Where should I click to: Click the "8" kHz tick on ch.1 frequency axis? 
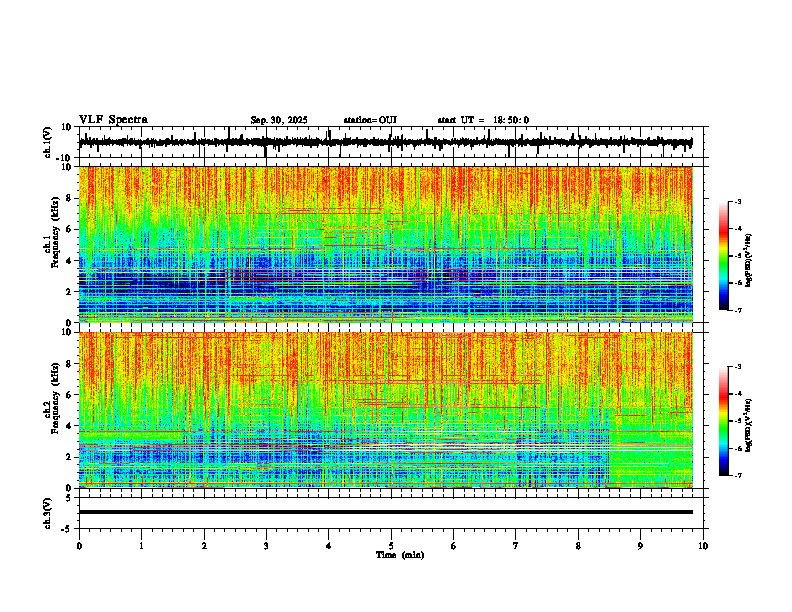[x=70, y=198]
